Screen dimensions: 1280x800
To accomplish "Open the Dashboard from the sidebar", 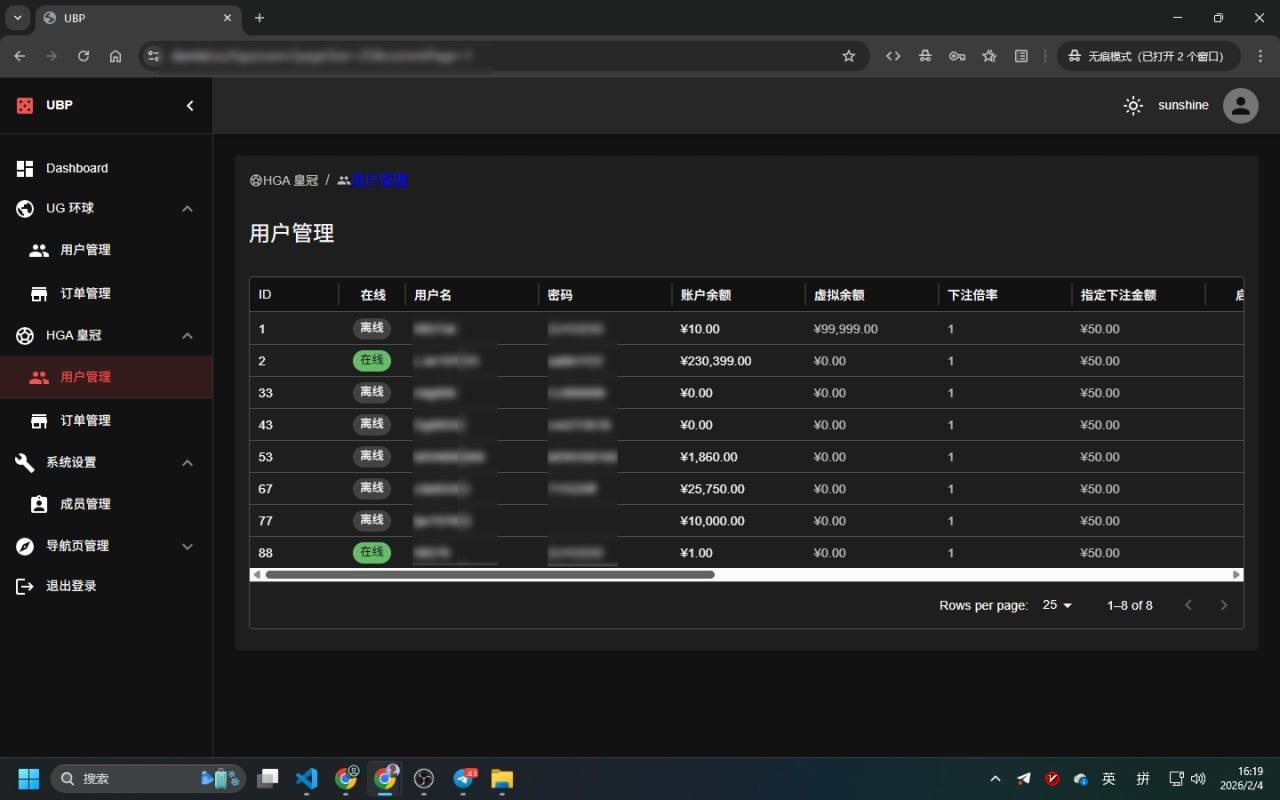I will pyautogui.click(x=76, y=168).
